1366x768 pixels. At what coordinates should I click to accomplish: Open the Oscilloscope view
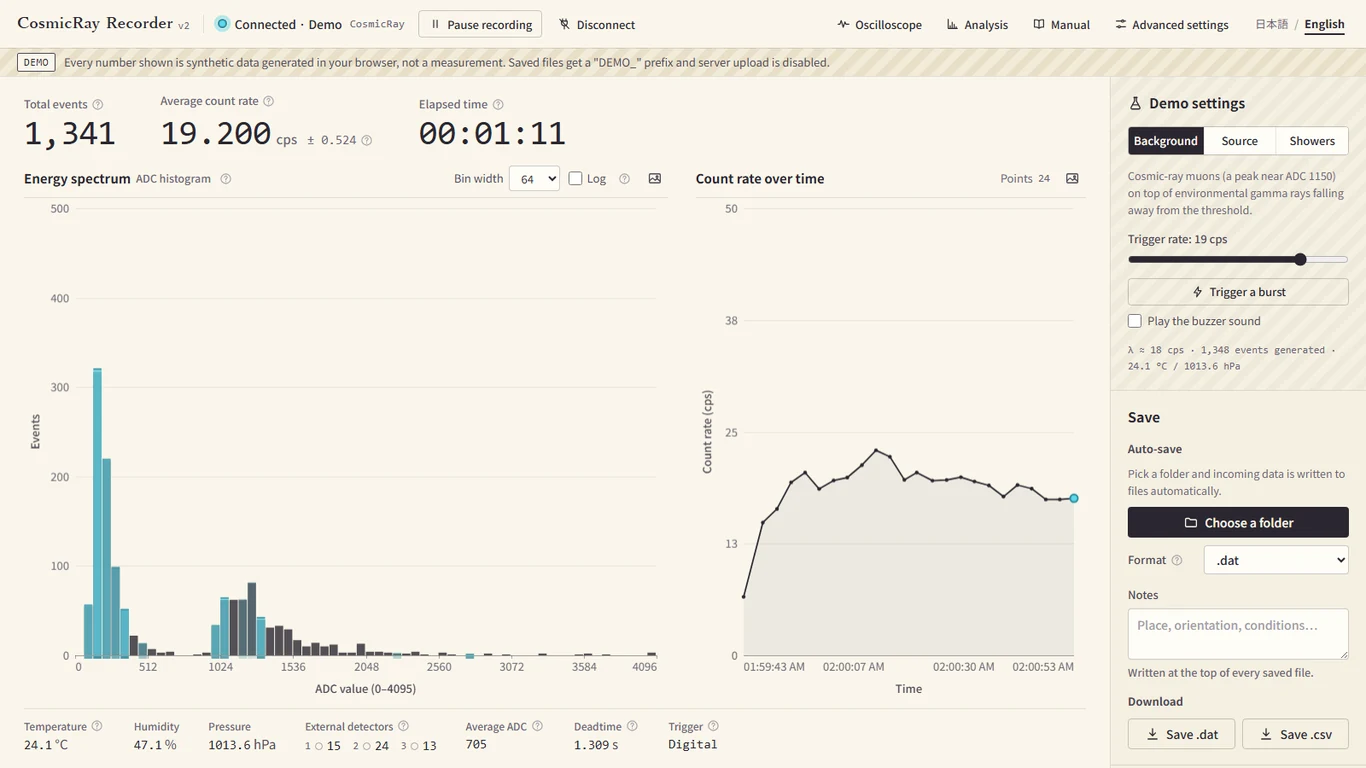click(880, 24)
